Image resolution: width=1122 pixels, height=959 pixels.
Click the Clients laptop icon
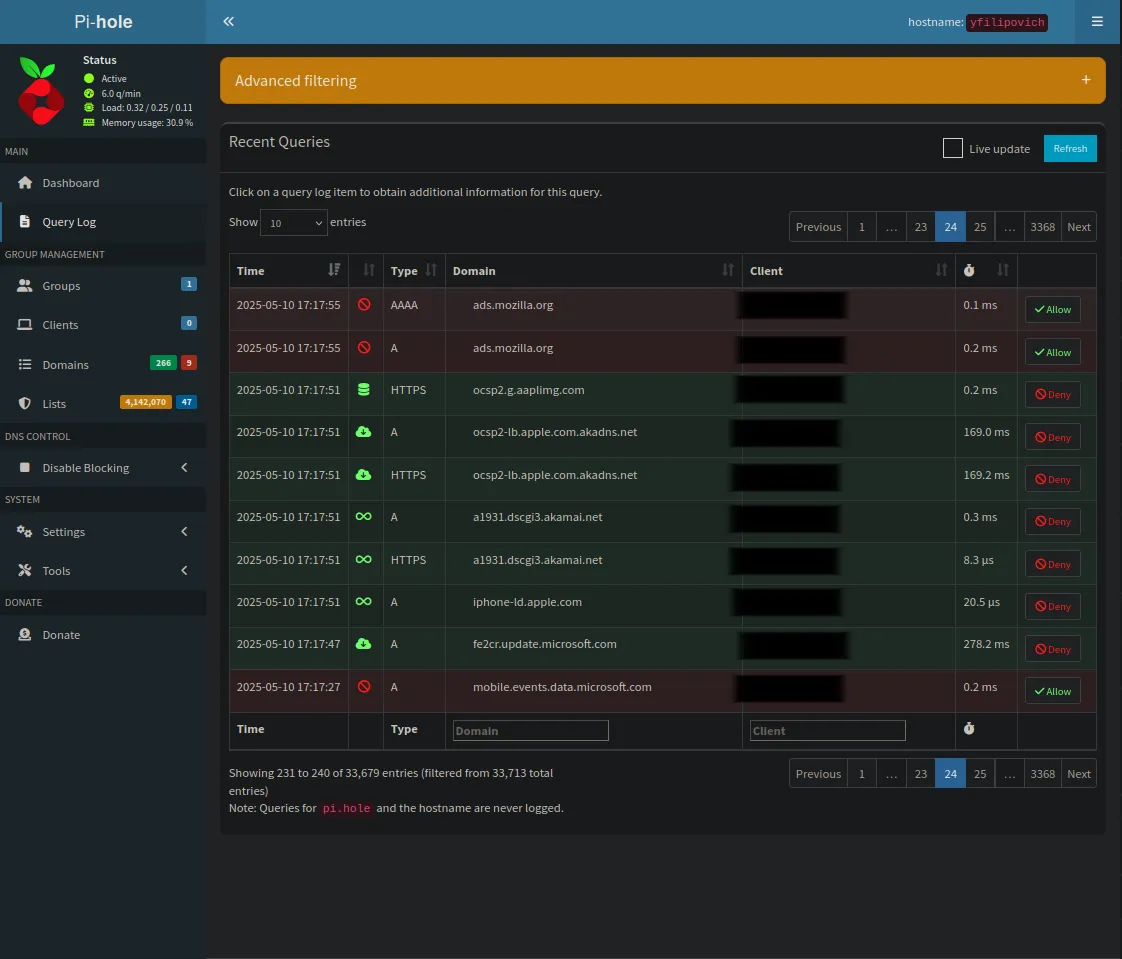click(x=25, y=324)
